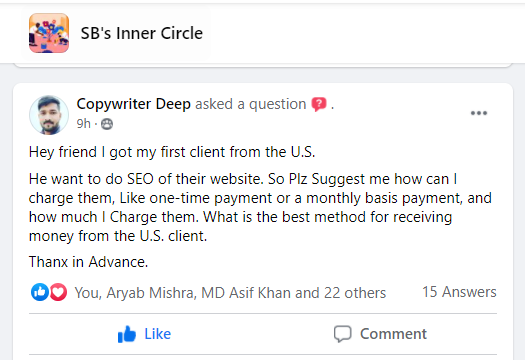Click the Comment button label

(393, 334)
